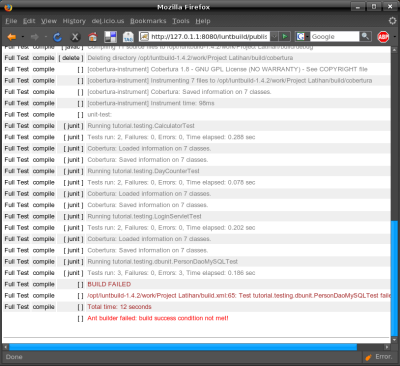Viewport: 400px width, 366px height.
Task: Click the 'Deleting directory' log line
Action: click(190, 58)
